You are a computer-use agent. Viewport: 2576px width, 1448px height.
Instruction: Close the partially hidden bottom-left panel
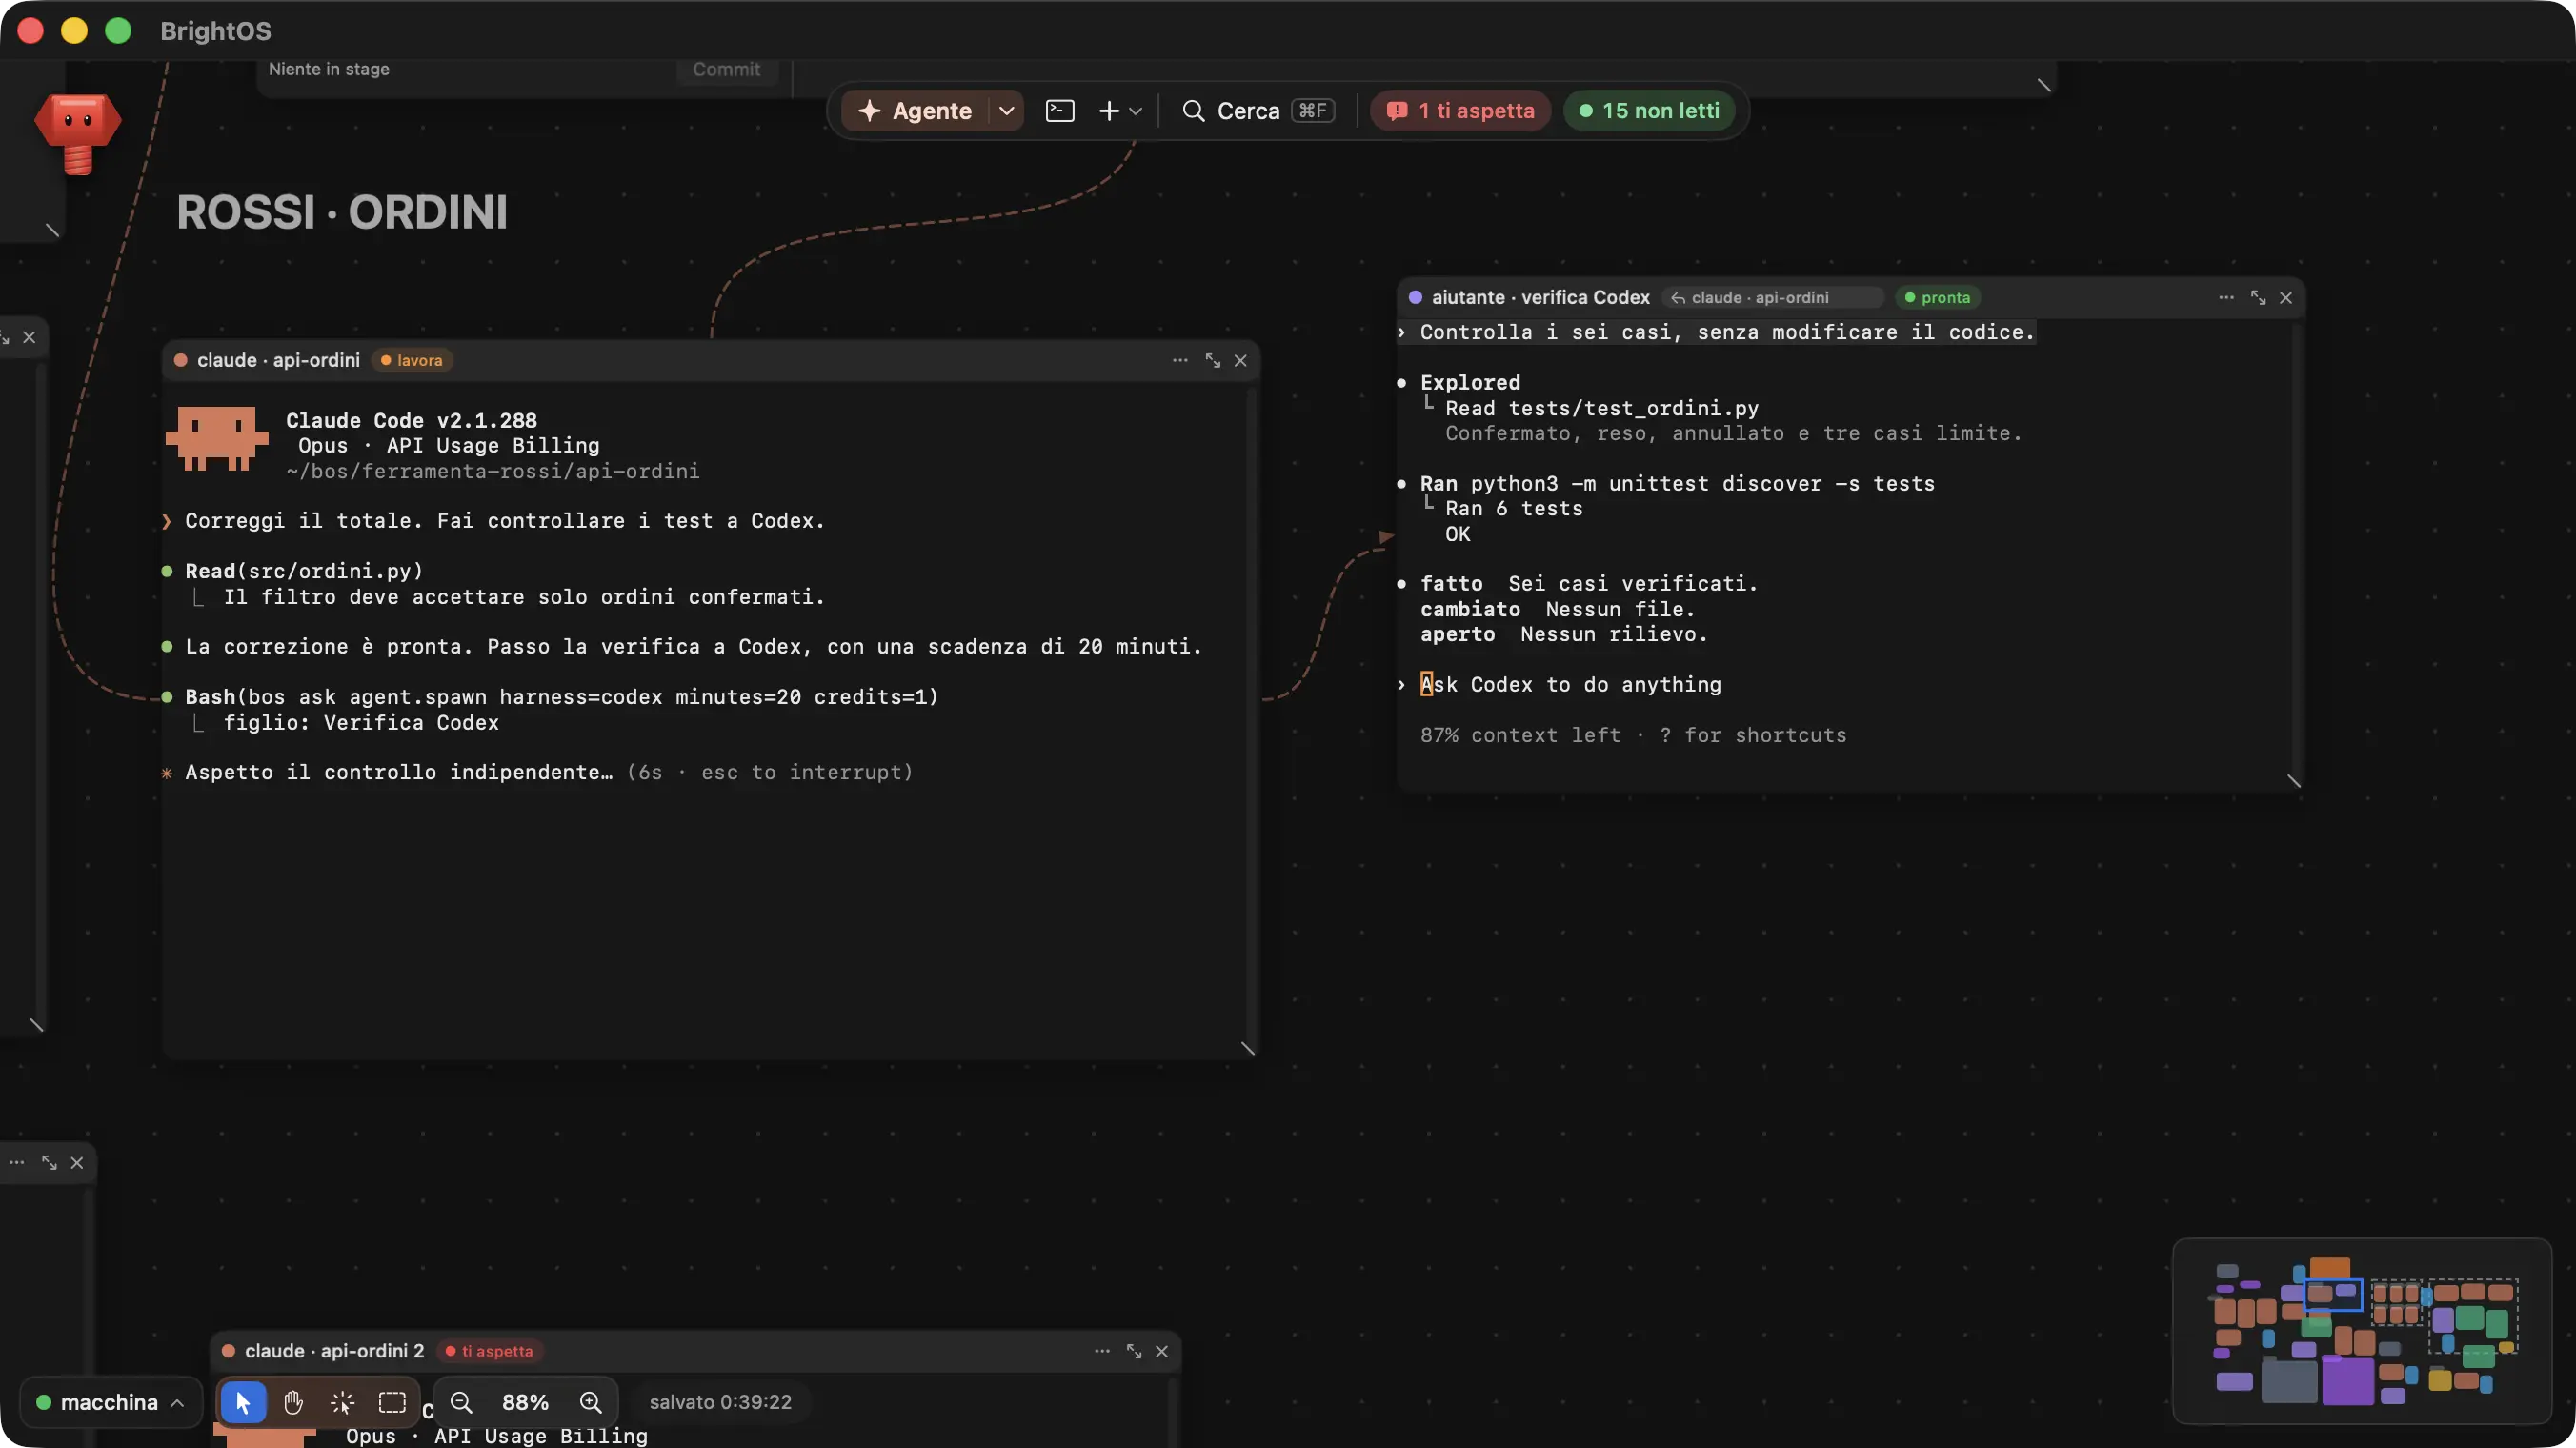click(x=77, y=1162)
